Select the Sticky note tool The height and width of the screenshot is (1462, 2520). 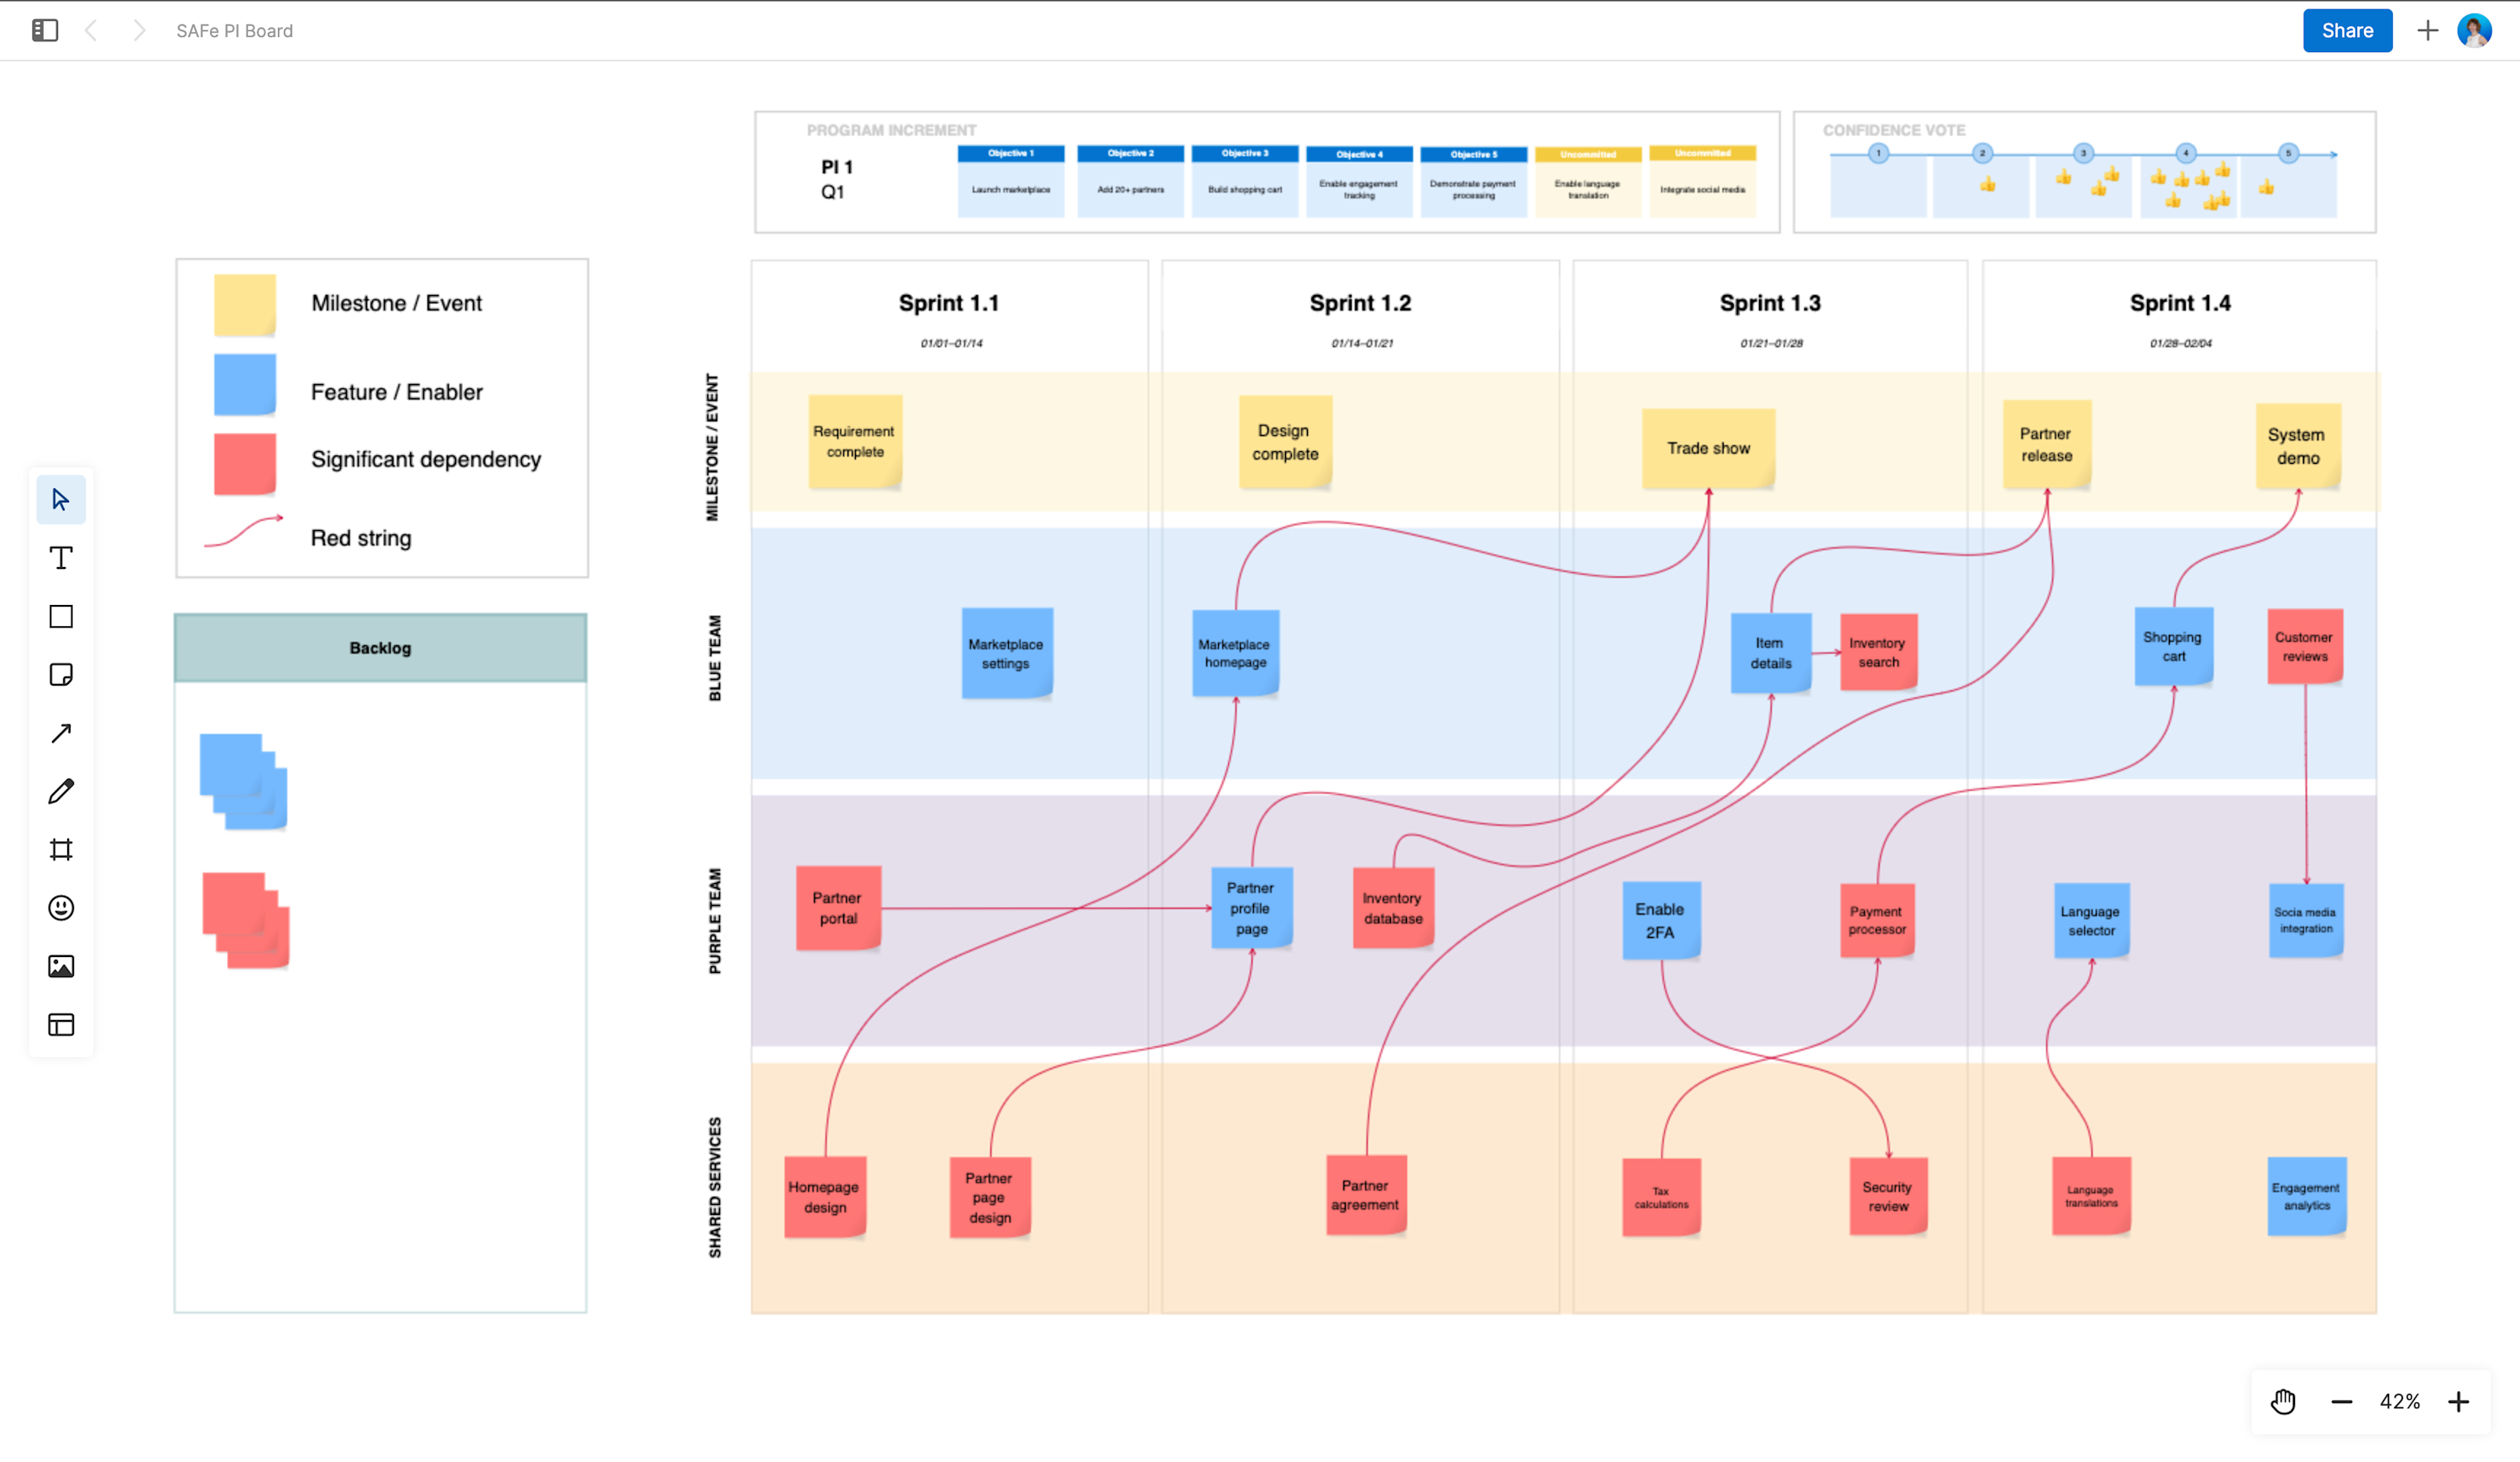[61, 675]
